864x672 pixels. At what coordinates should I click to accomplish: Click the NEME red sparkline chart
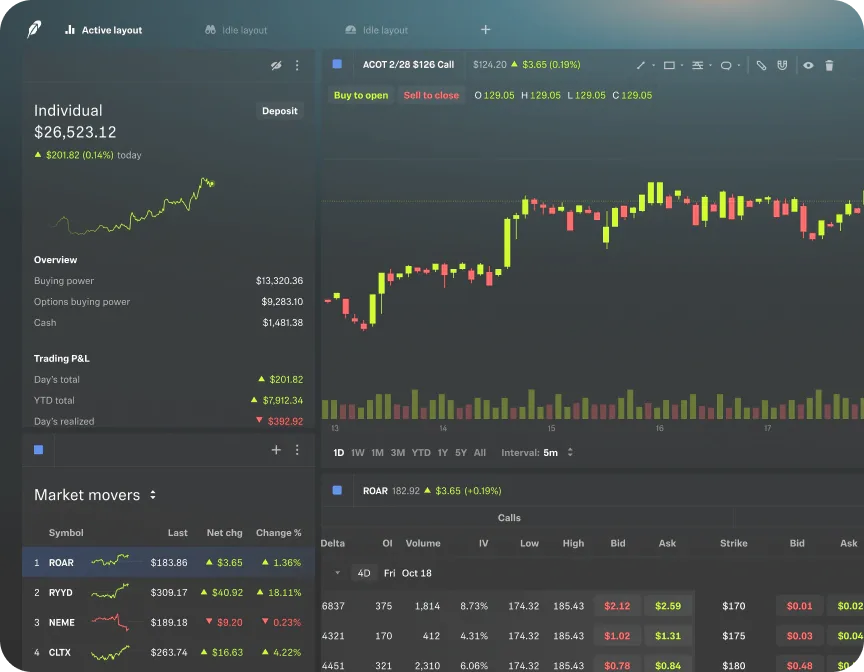[x=110, y=621]
